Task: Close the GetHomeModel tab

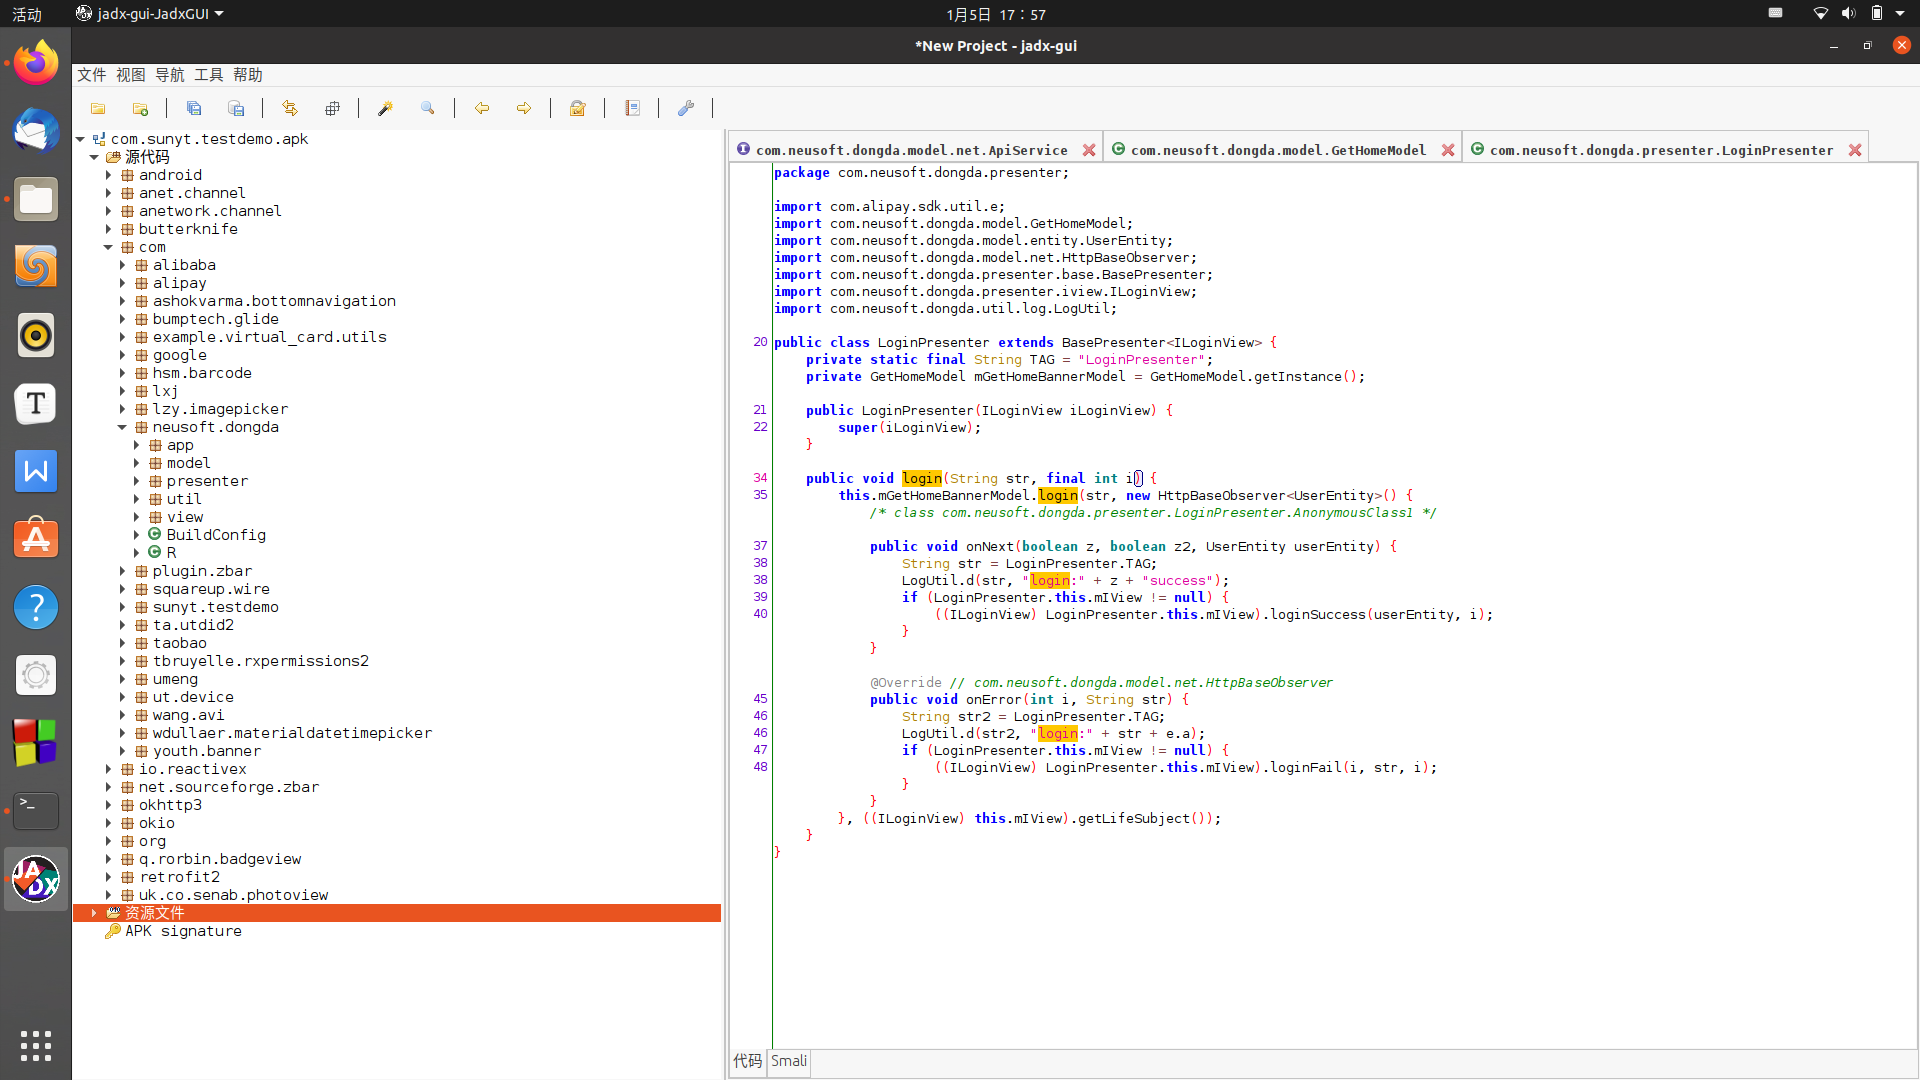Action: click(1448, 150)
